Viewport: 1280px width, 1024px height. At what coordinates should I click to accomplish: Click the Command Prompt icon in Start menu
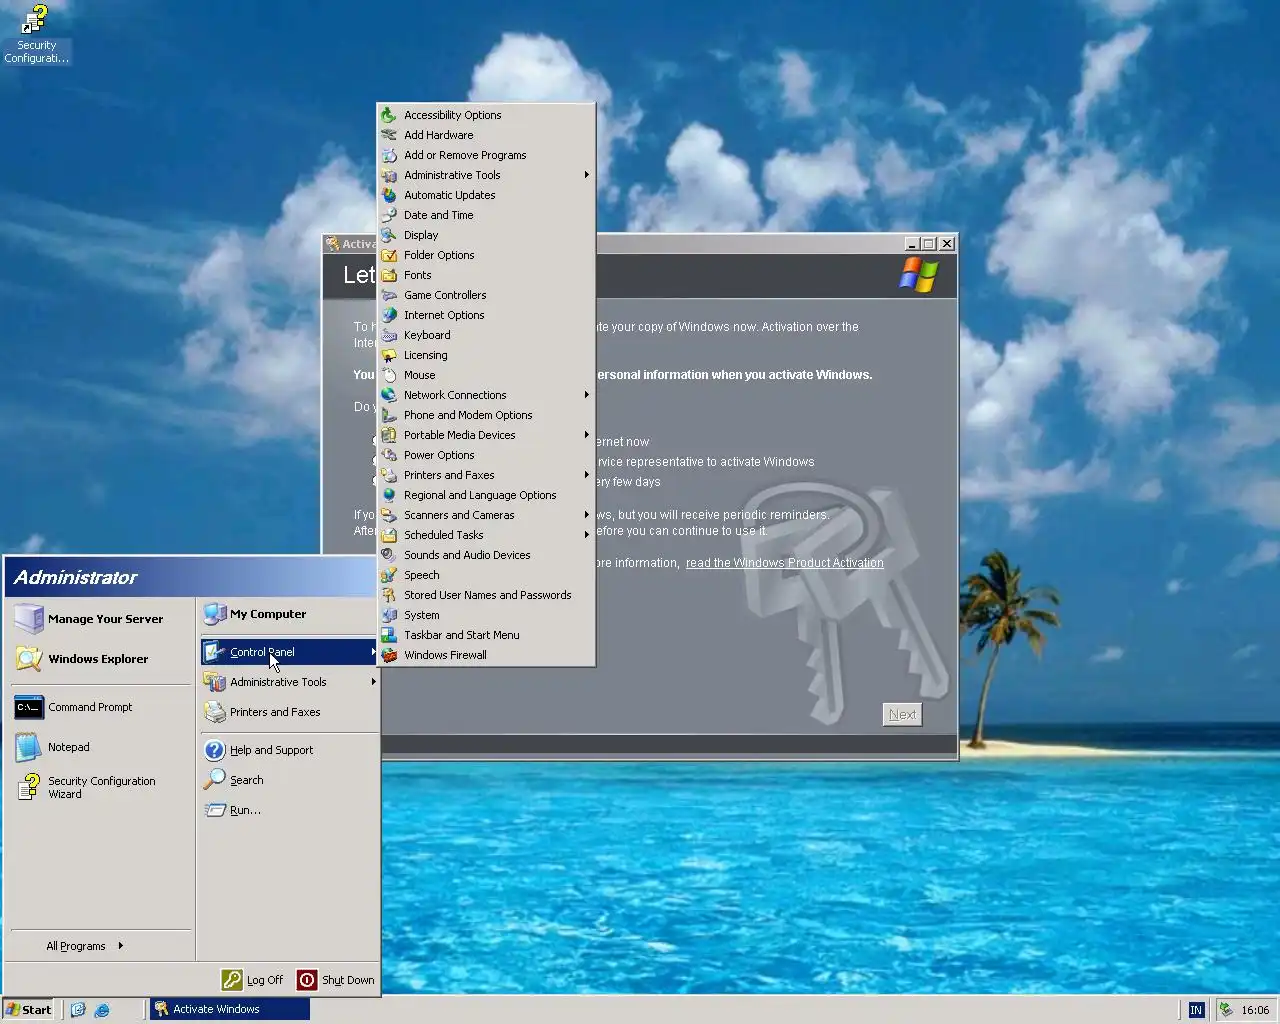pos(29,707)
